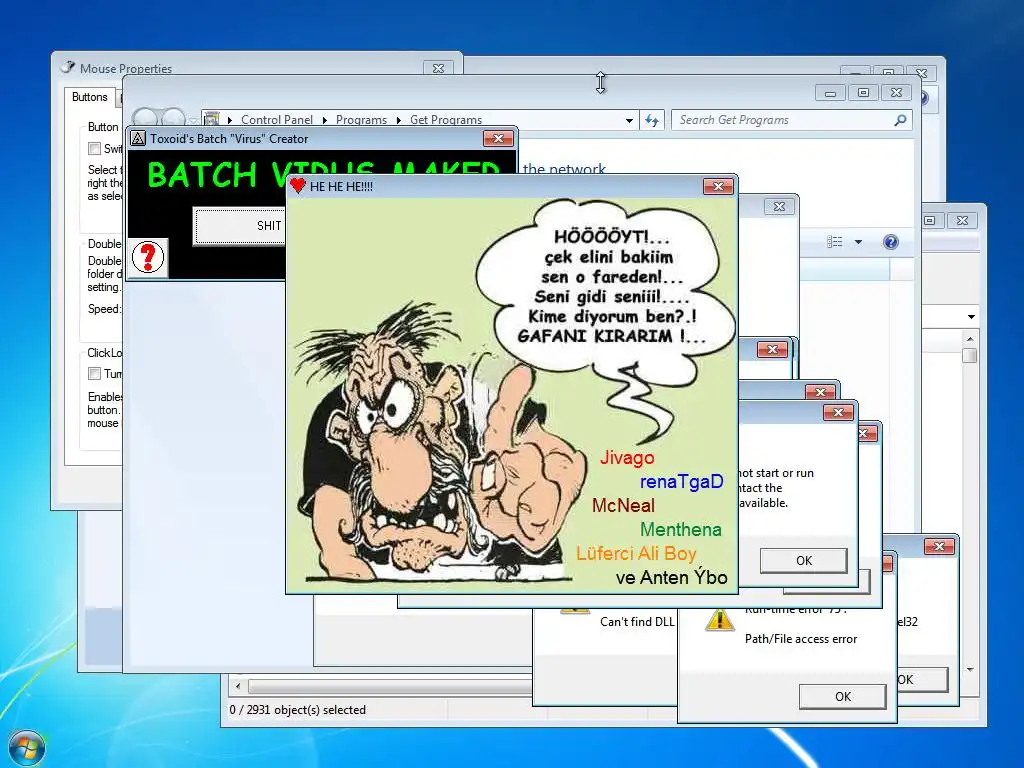This screenshot has width=1024, height=768.
Task: Click the magnifier icon in Search Get Programs box
Action: [900, 120]
